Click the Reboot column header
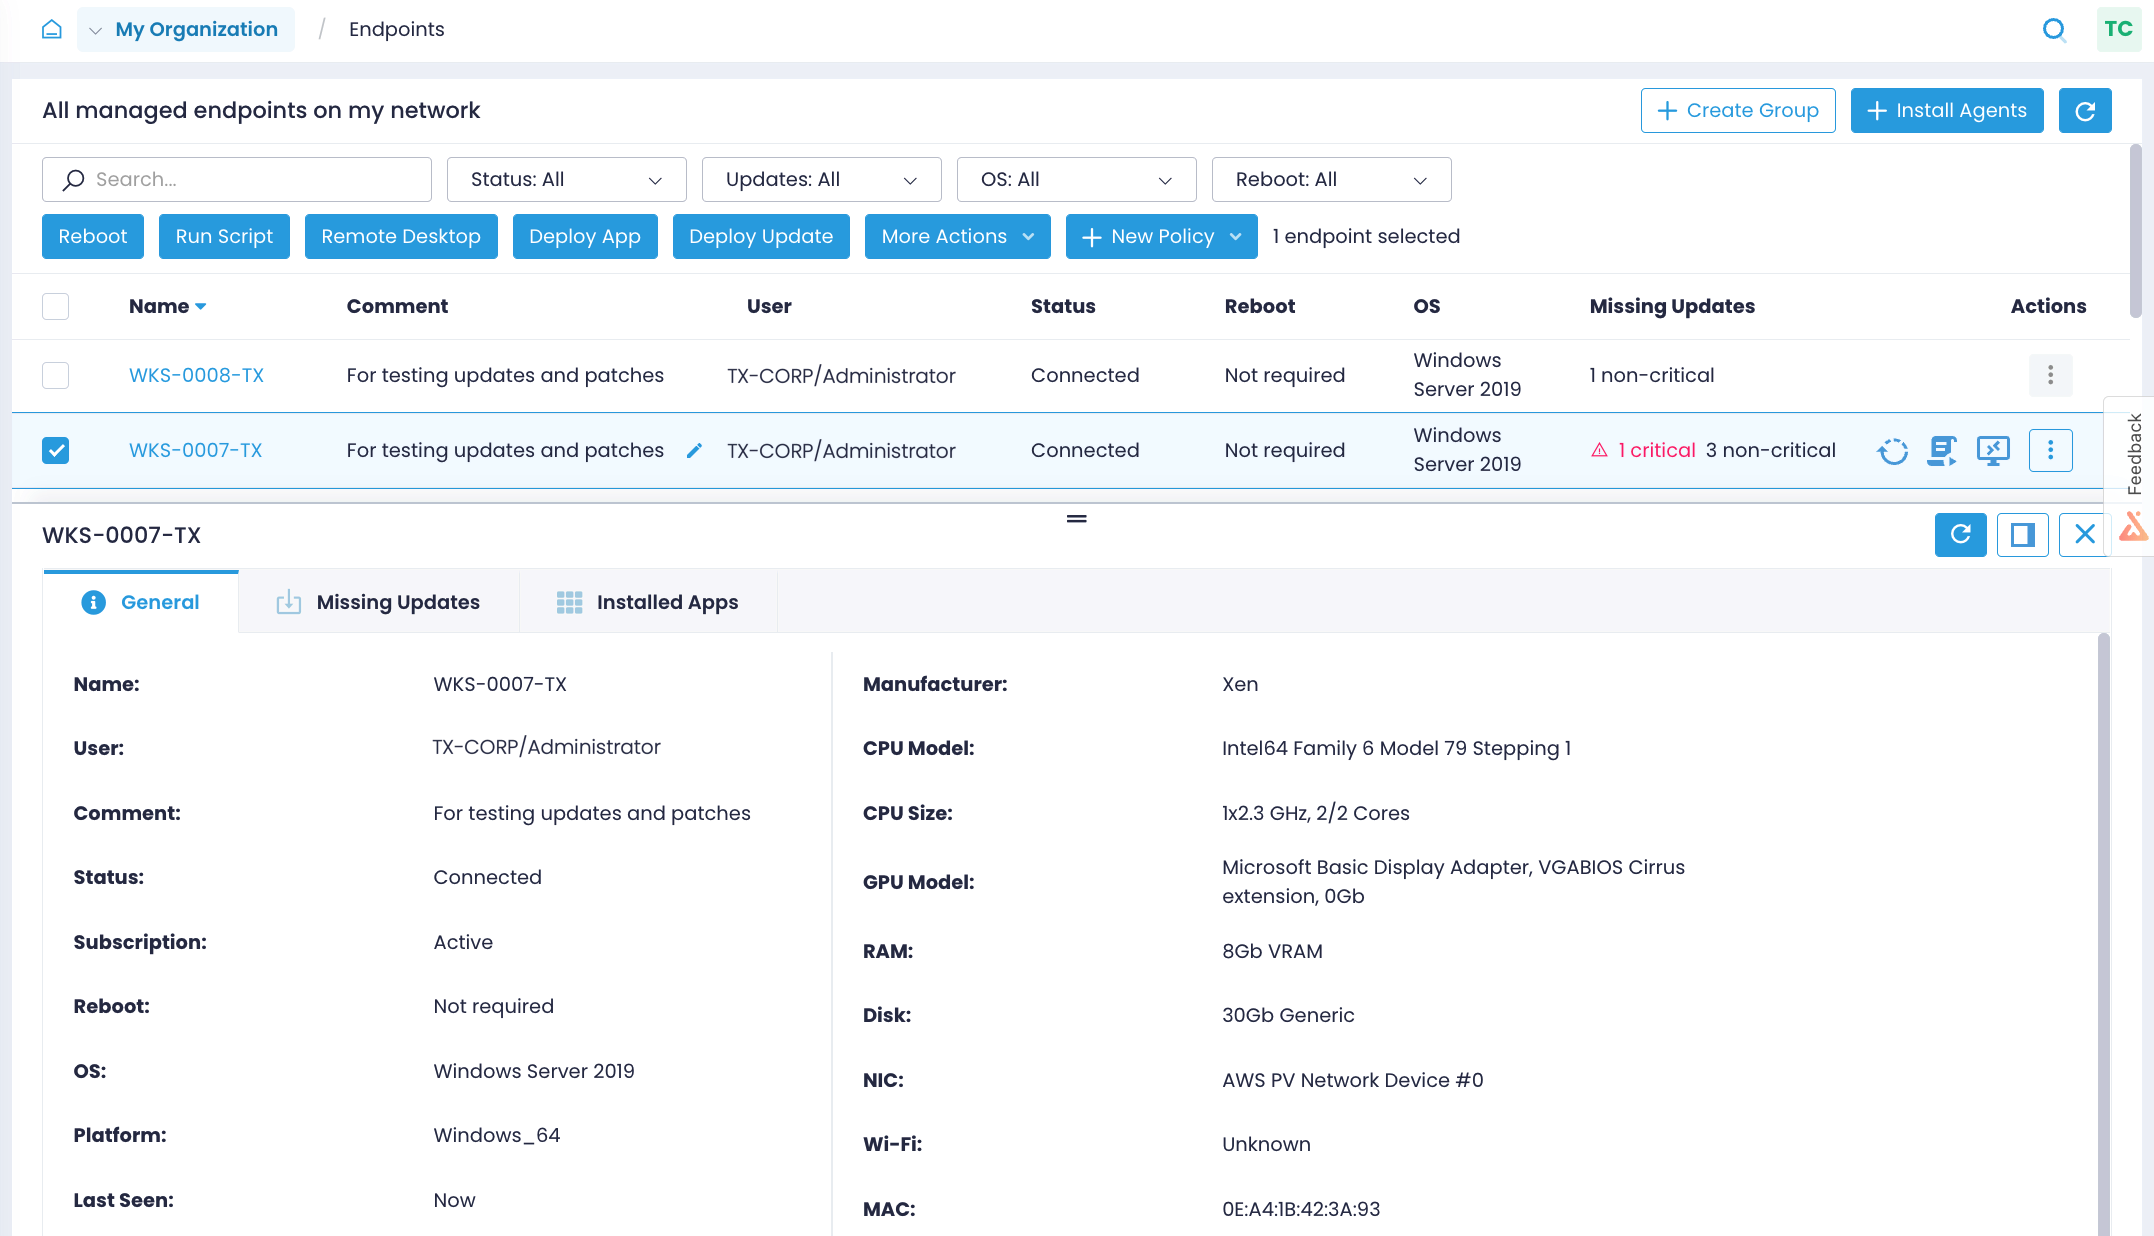The image size is (2154, 1236). (1260, 306)
